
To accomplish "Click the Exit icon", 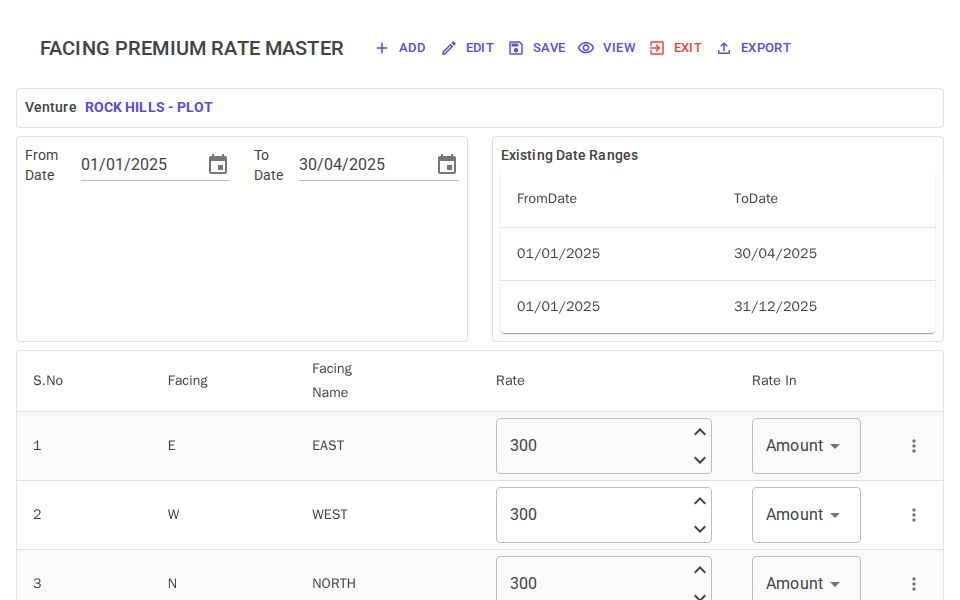I will pos(657,47).
